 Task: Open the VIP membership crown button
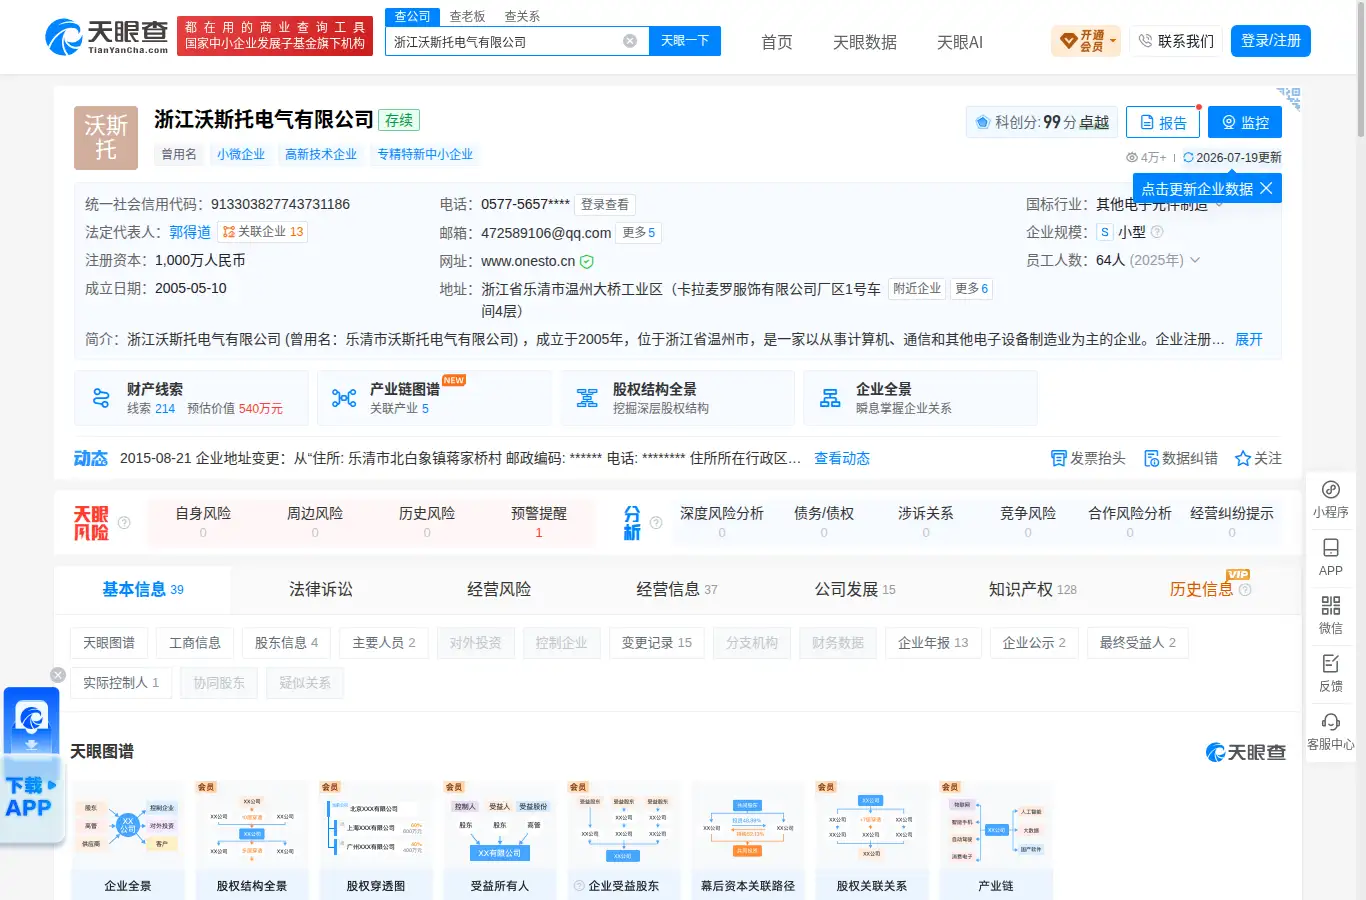1086,41
